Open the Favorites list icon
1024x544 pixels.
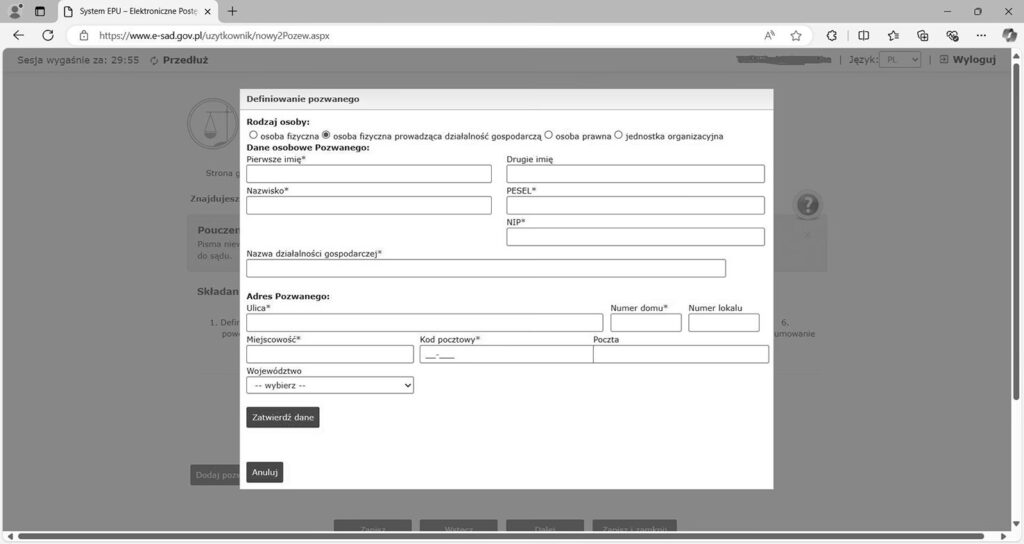(x=893, y=35)
